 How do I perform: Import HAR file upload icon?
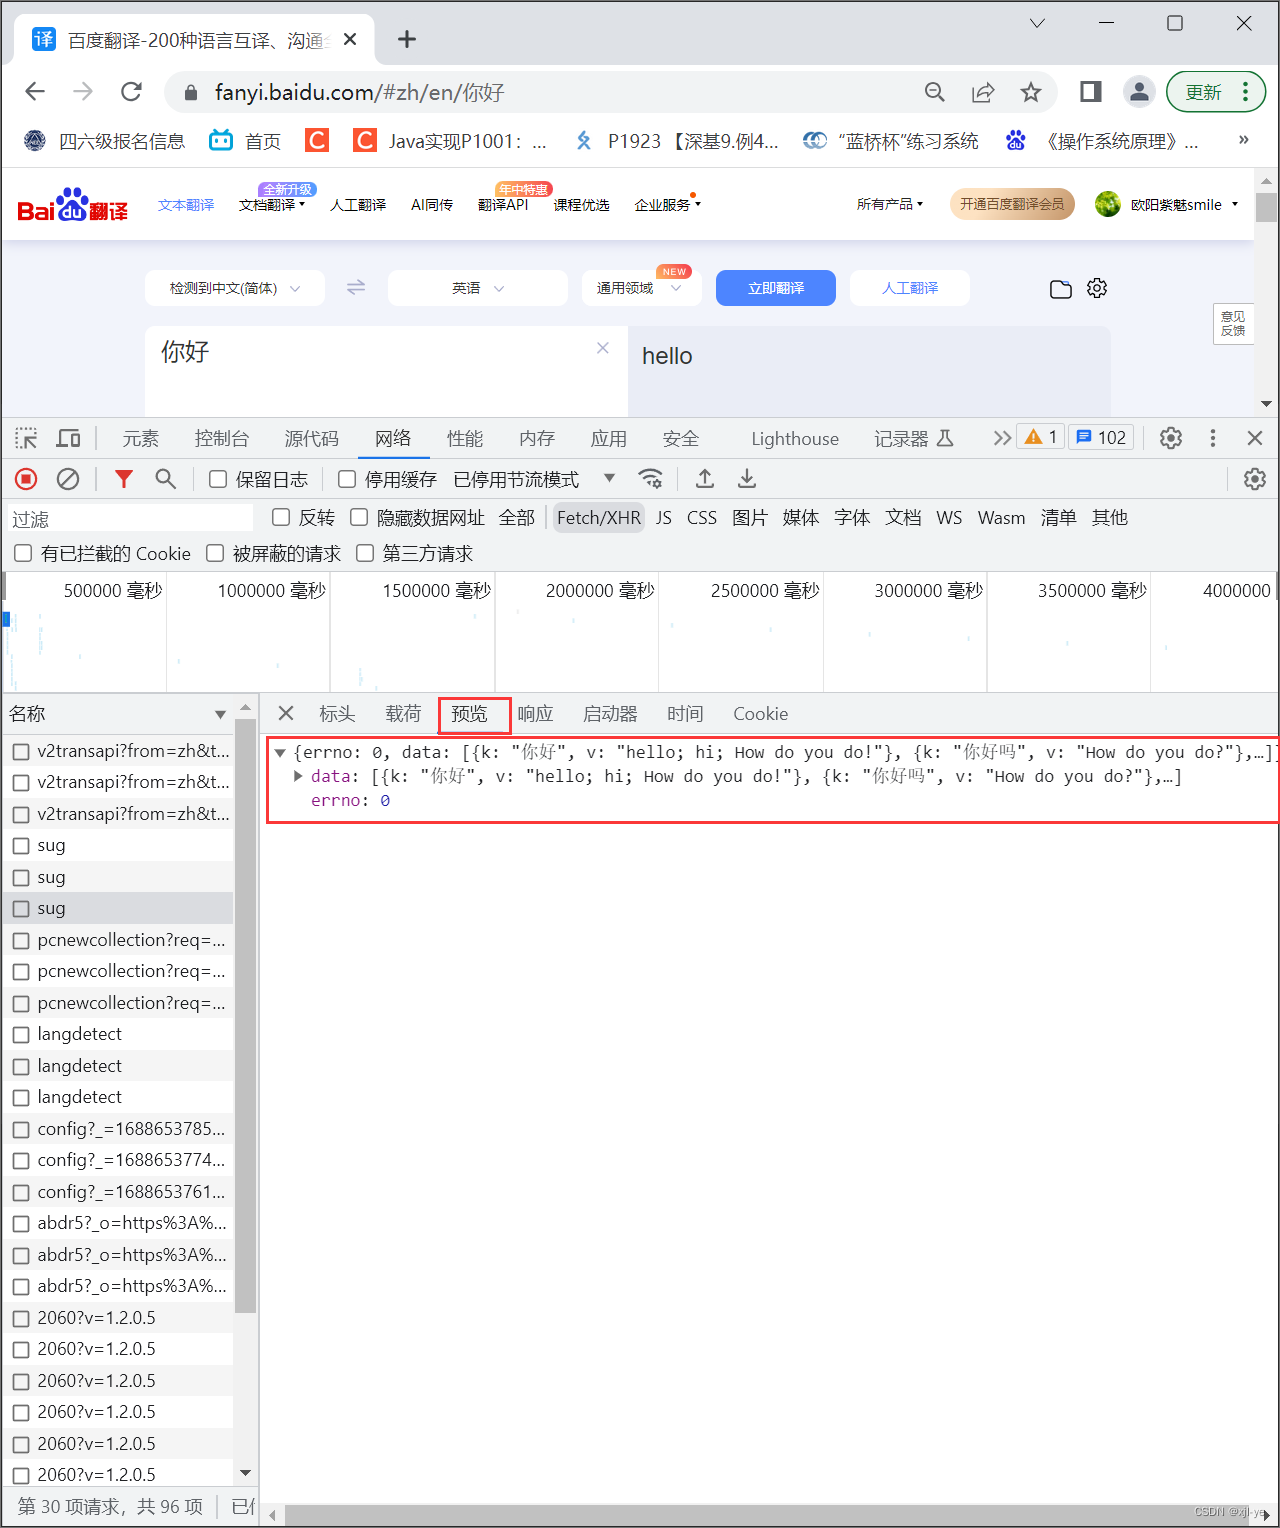coord(705,479)
